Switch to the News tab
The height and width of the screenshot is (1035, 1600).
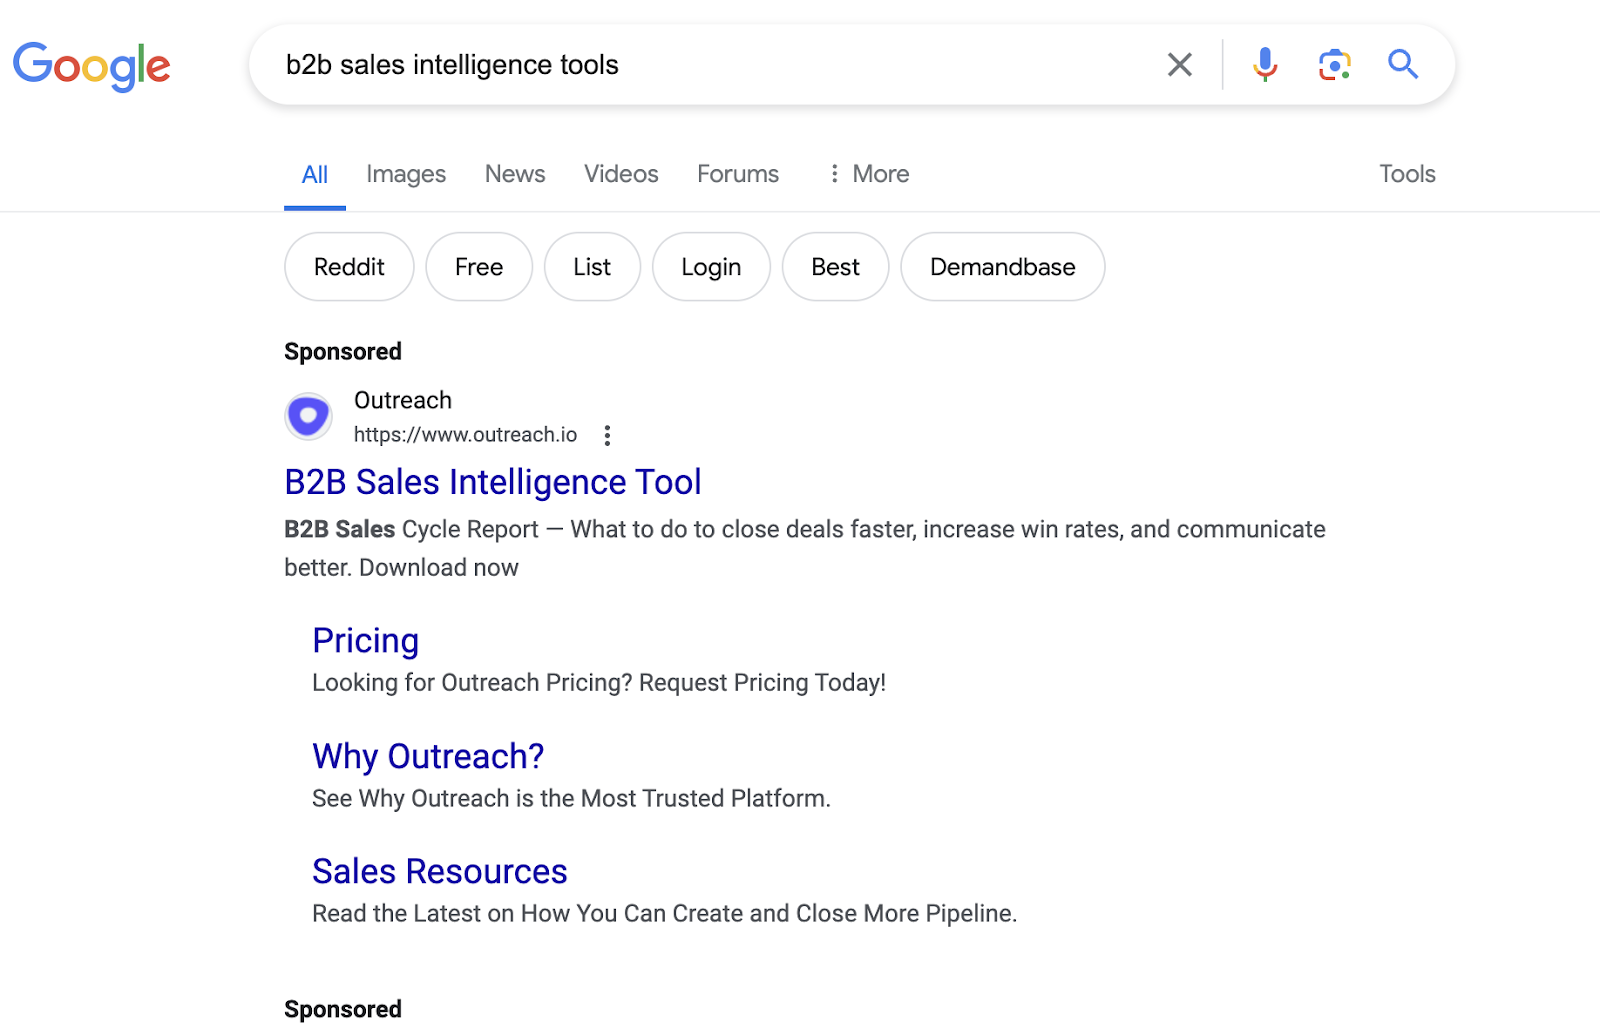pyautogui.click(x=515, y=174)
